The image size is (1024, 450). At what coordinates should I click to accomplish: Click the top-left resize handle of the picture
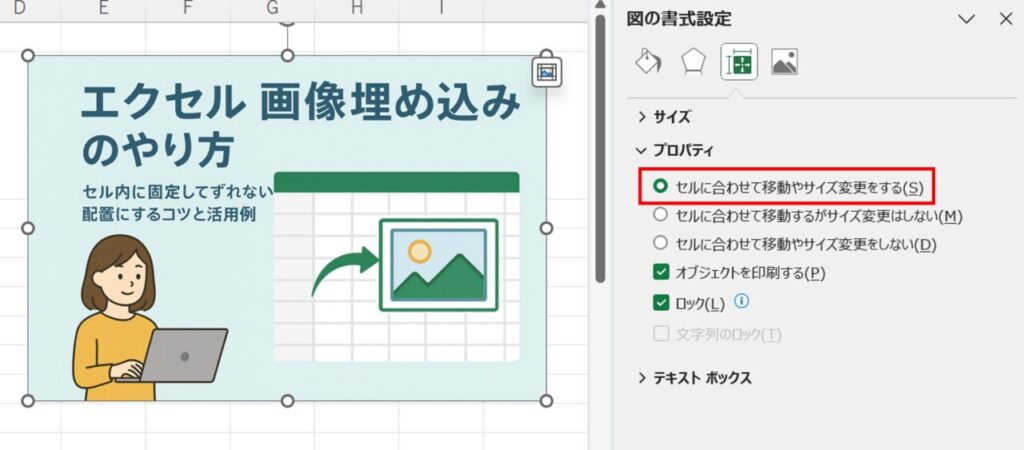pyautogui.click(x=28, y=56)
